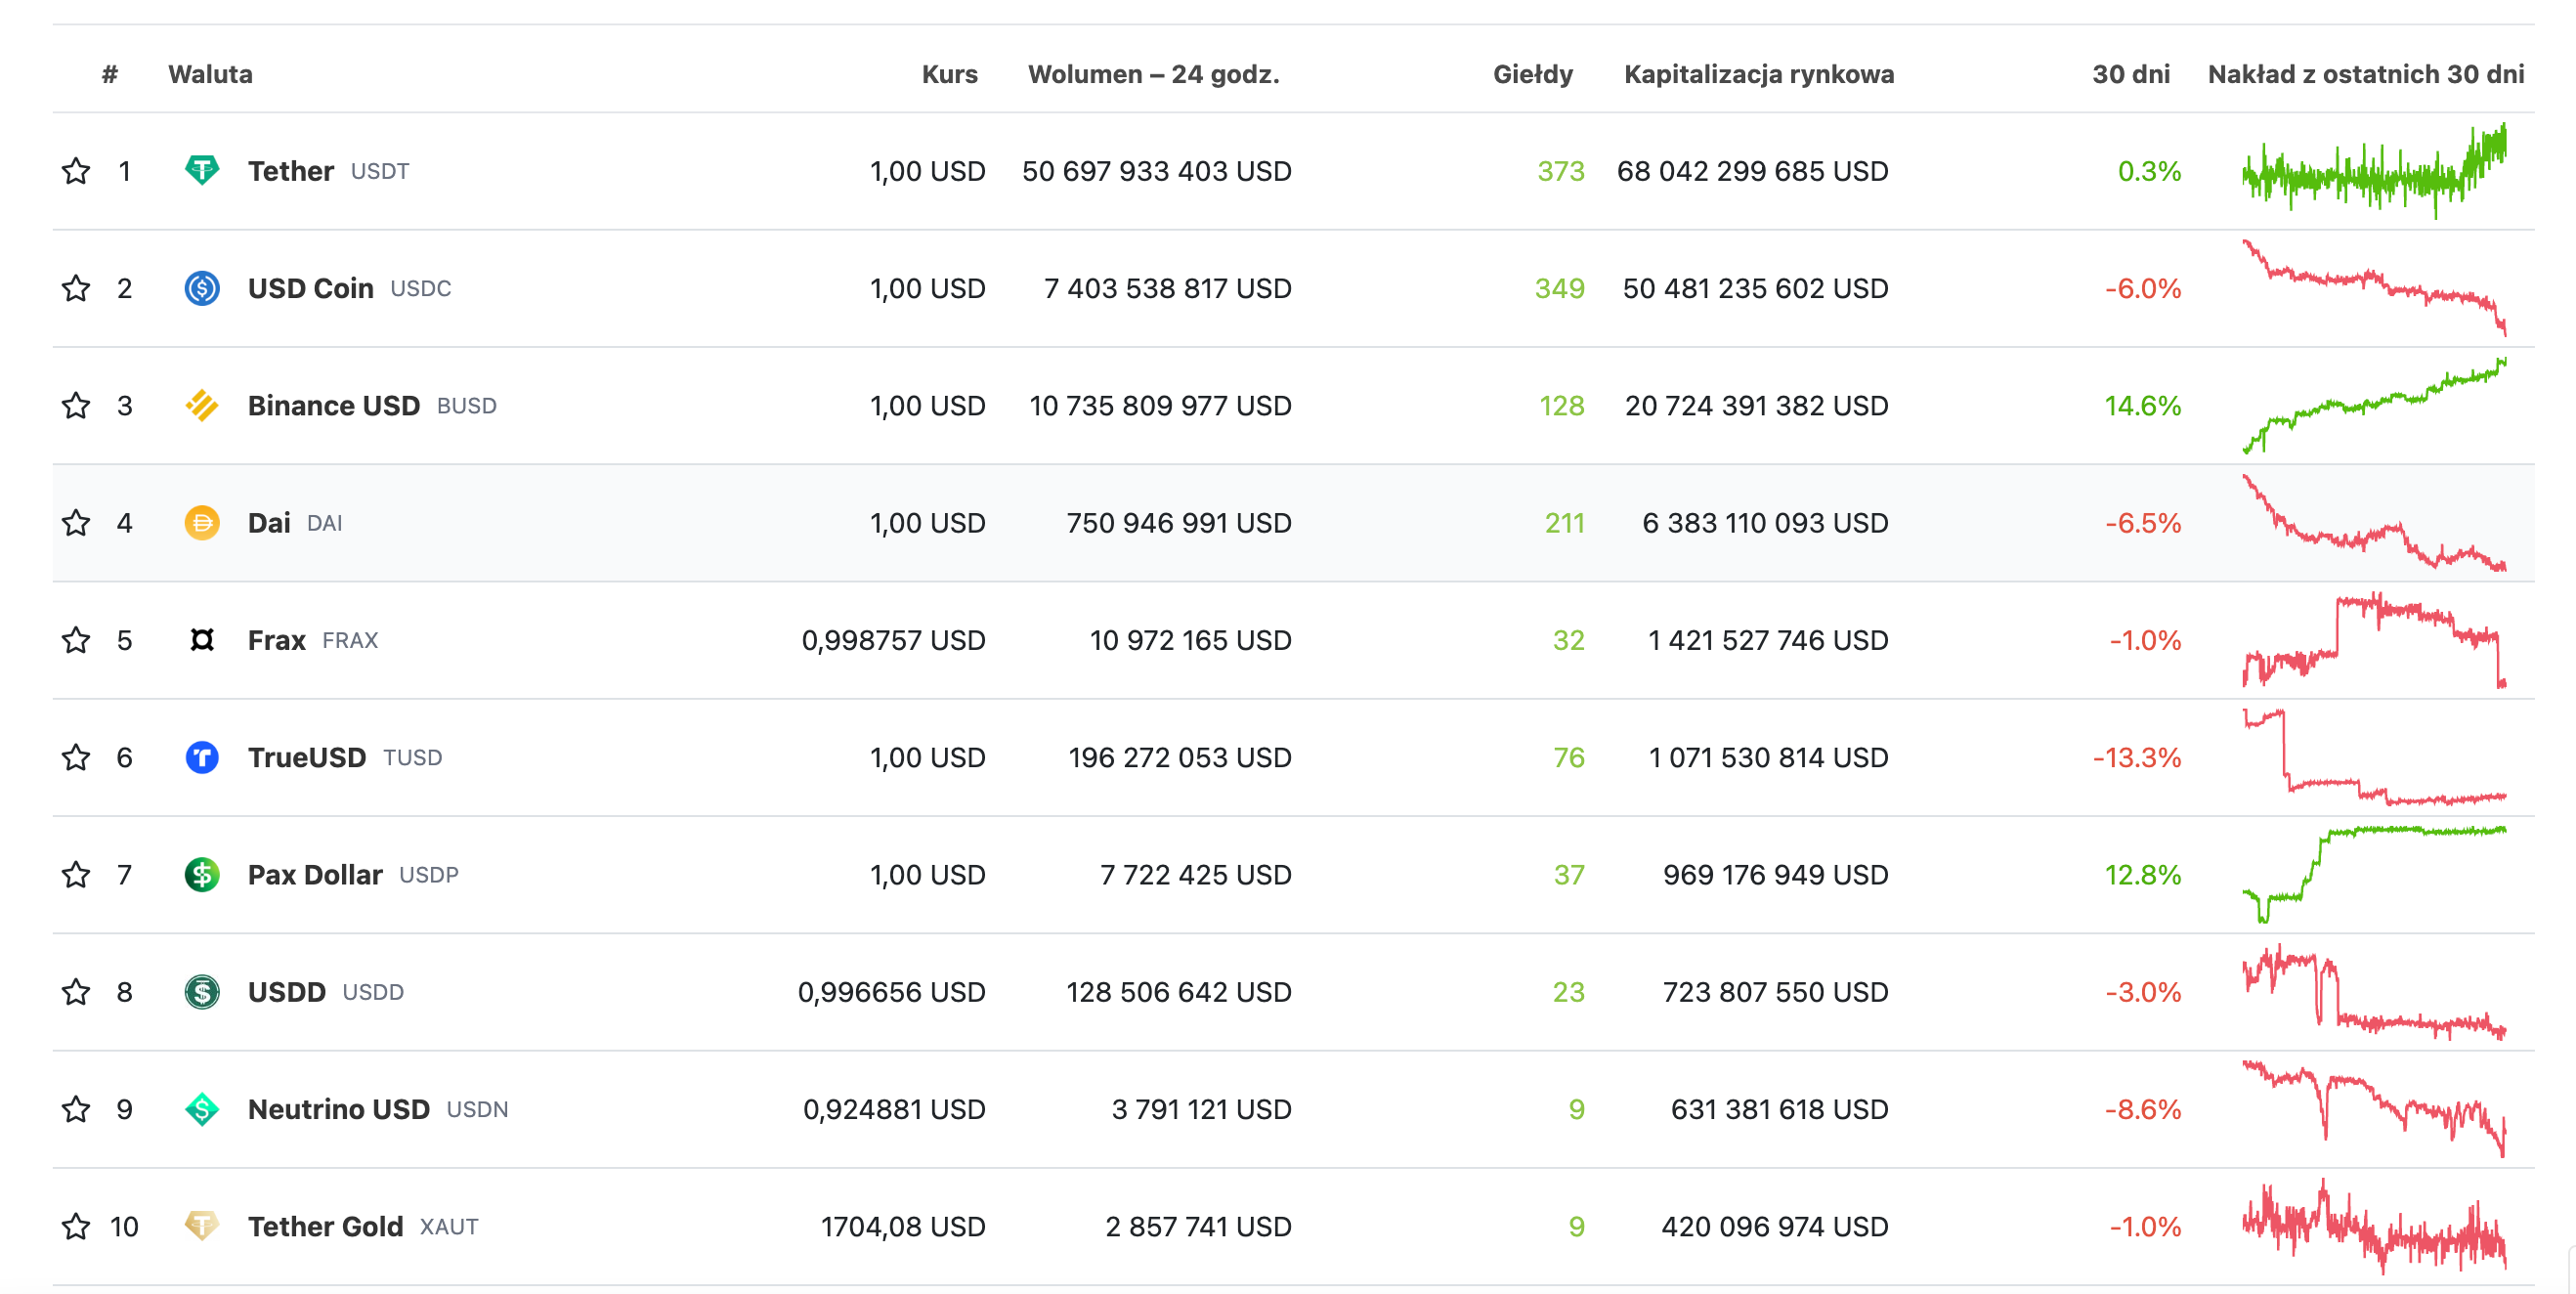Click the Tether coin logo icon
The width and height of the screenshot is (2576, 1294).
tap(202, 170)
